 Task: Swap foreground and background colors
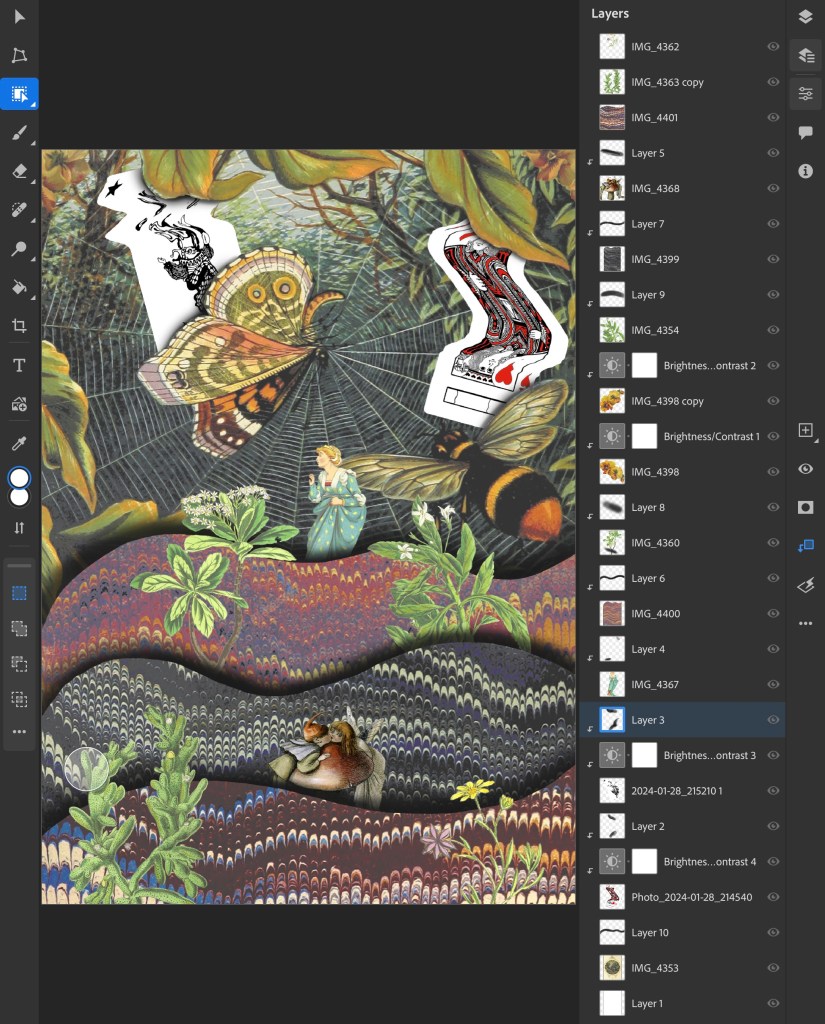[x=19, y=528]
